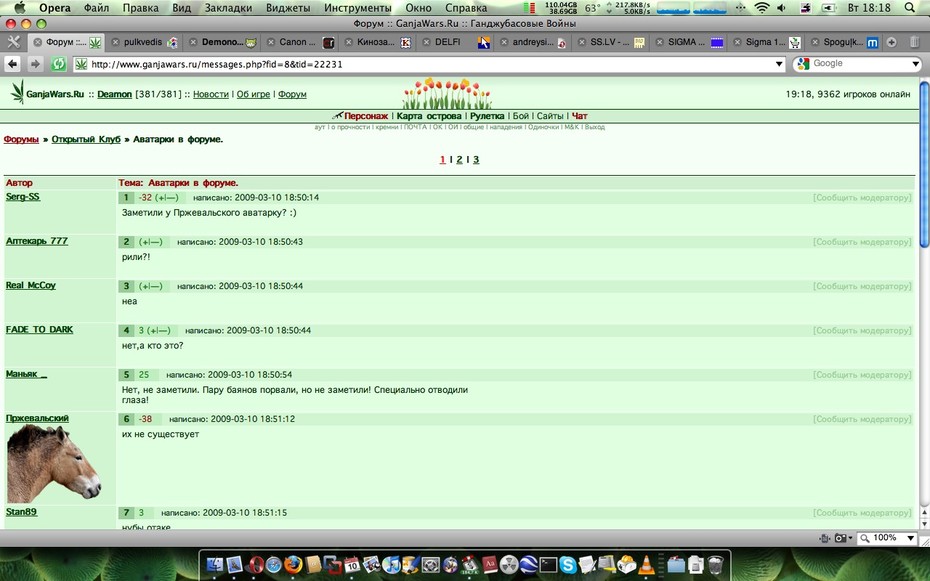930x581 pixels.
Task: Open the Рулетка link
Action: (487, 116)
